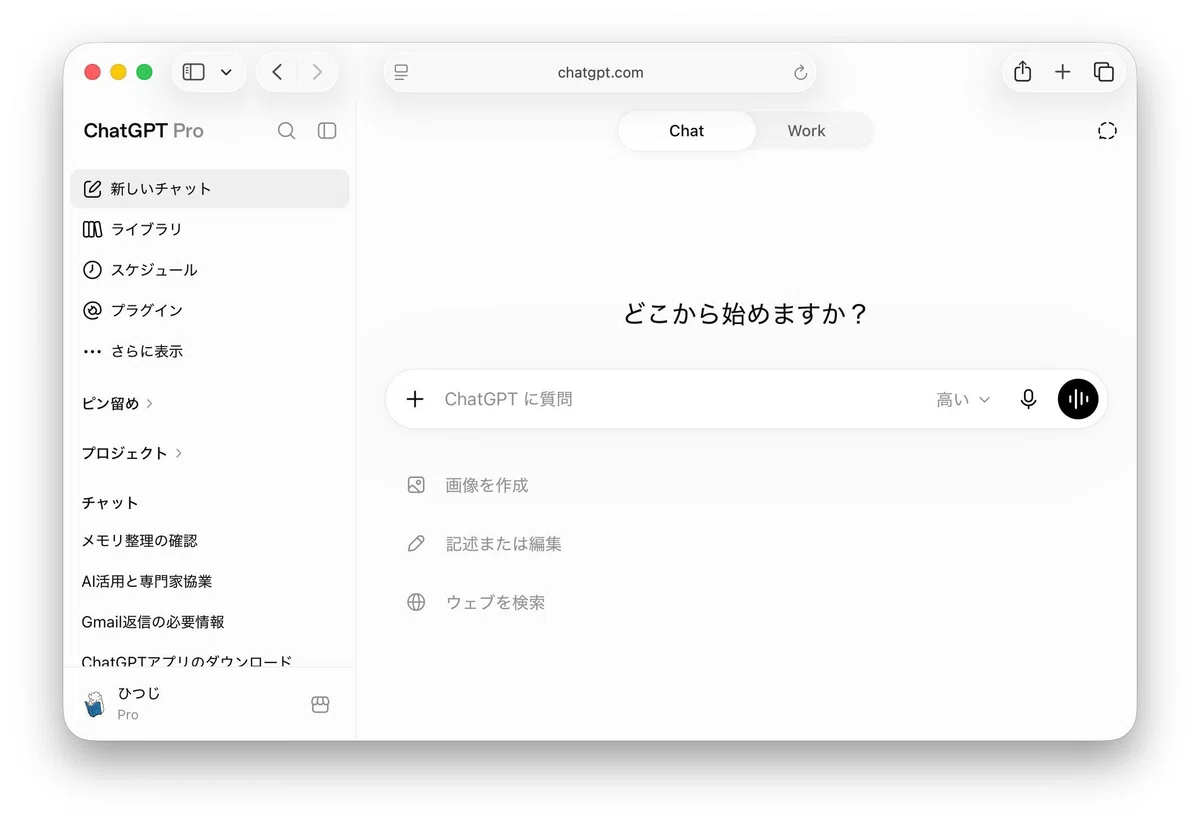This screenshot has width=1200, height=824.
Task: Open chat Gmail返信の必要情報
Action: (x=209, y=622)
